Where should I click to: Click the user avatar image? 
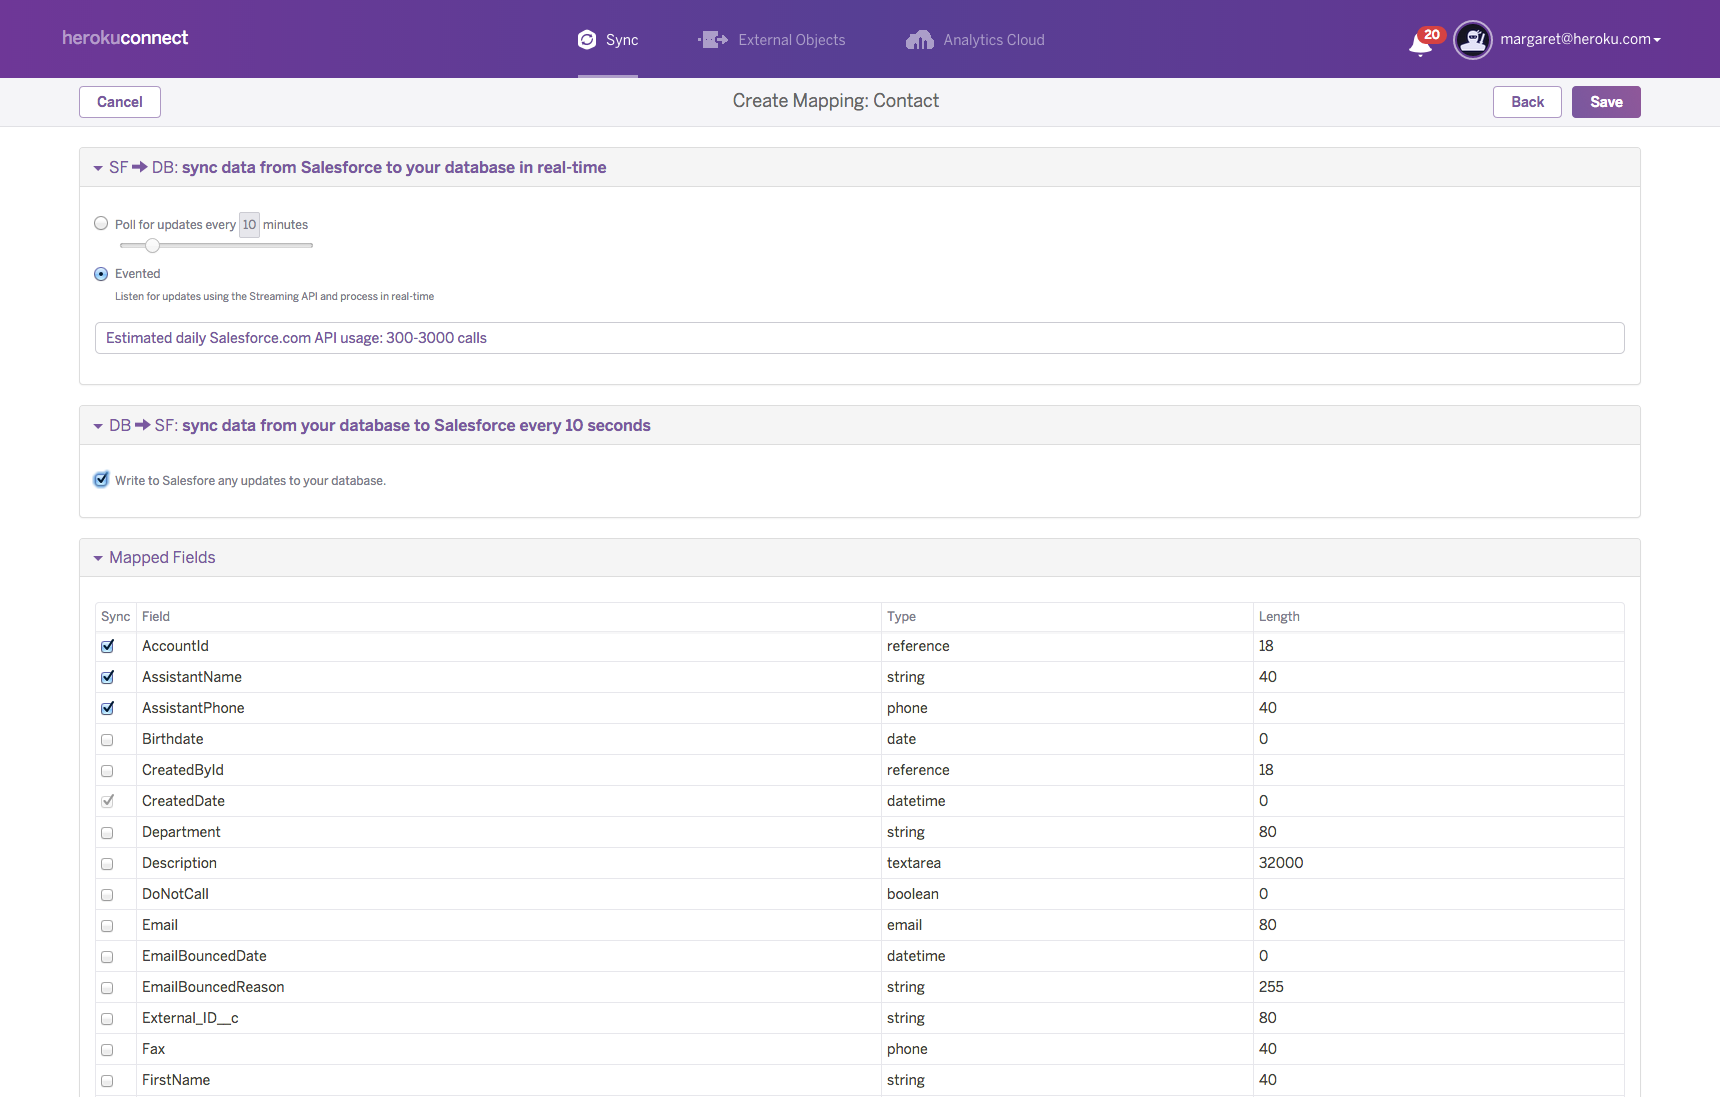[1472, 39]
